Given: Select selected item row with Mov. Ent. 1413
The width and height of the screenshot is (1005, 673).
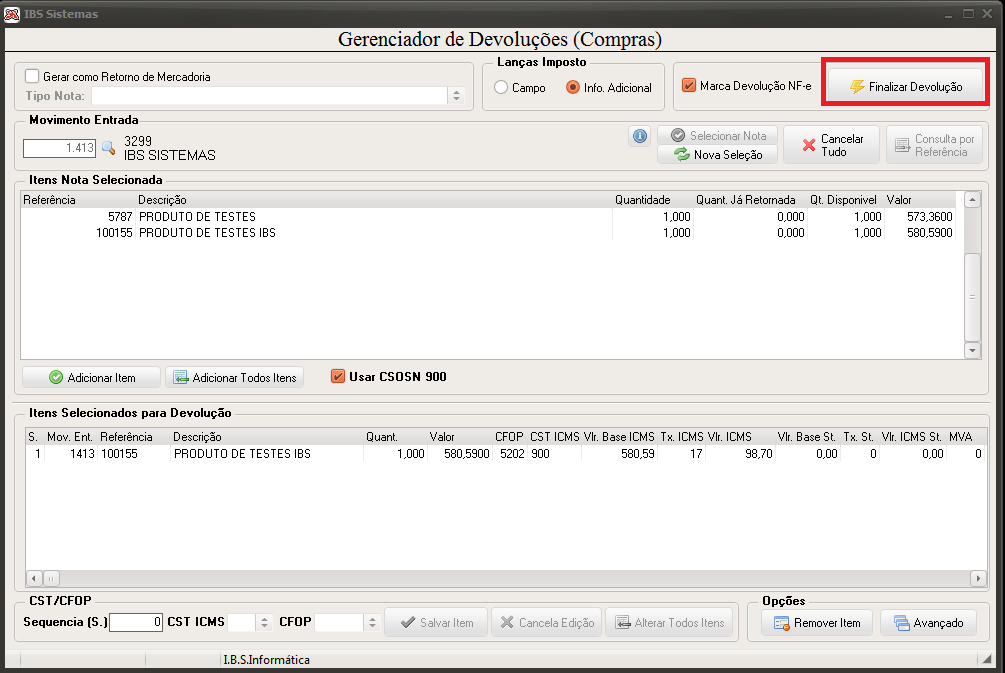Looking at the screenshot, I should click(x=505, y=454).
